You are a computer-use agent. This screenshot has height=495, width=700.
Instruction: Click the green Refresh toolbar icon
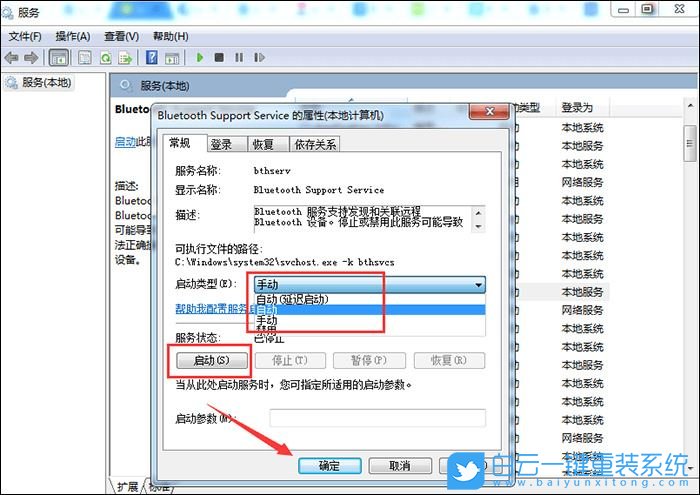106,58
